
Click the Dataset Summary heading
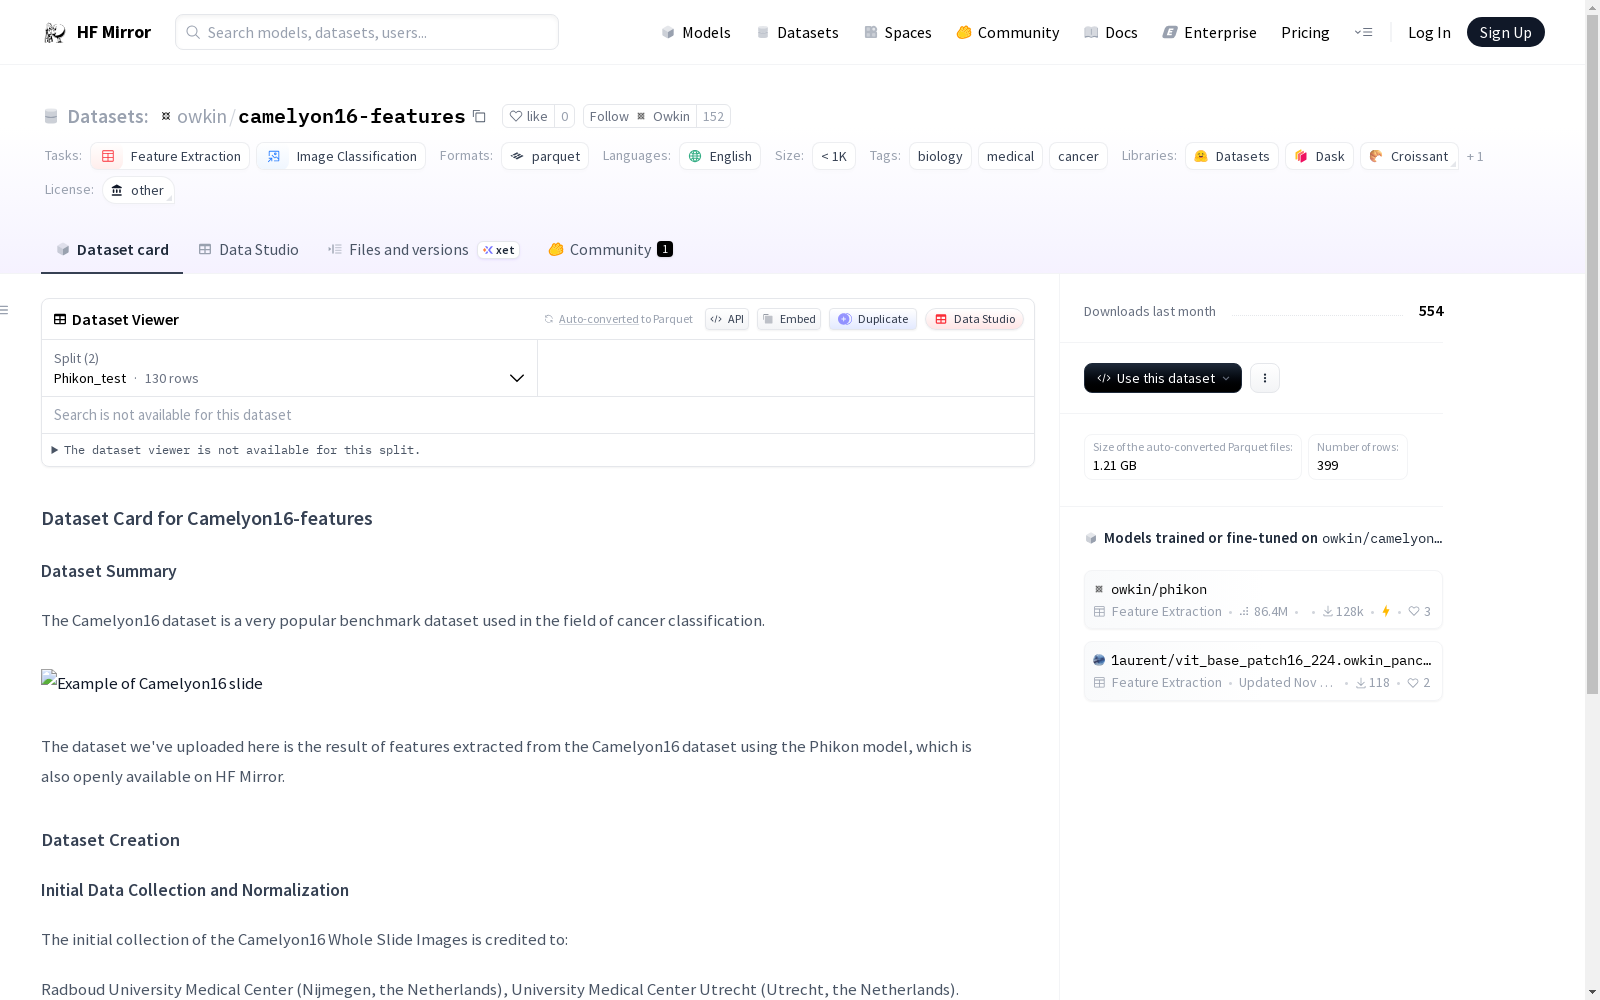coord(109,571)
